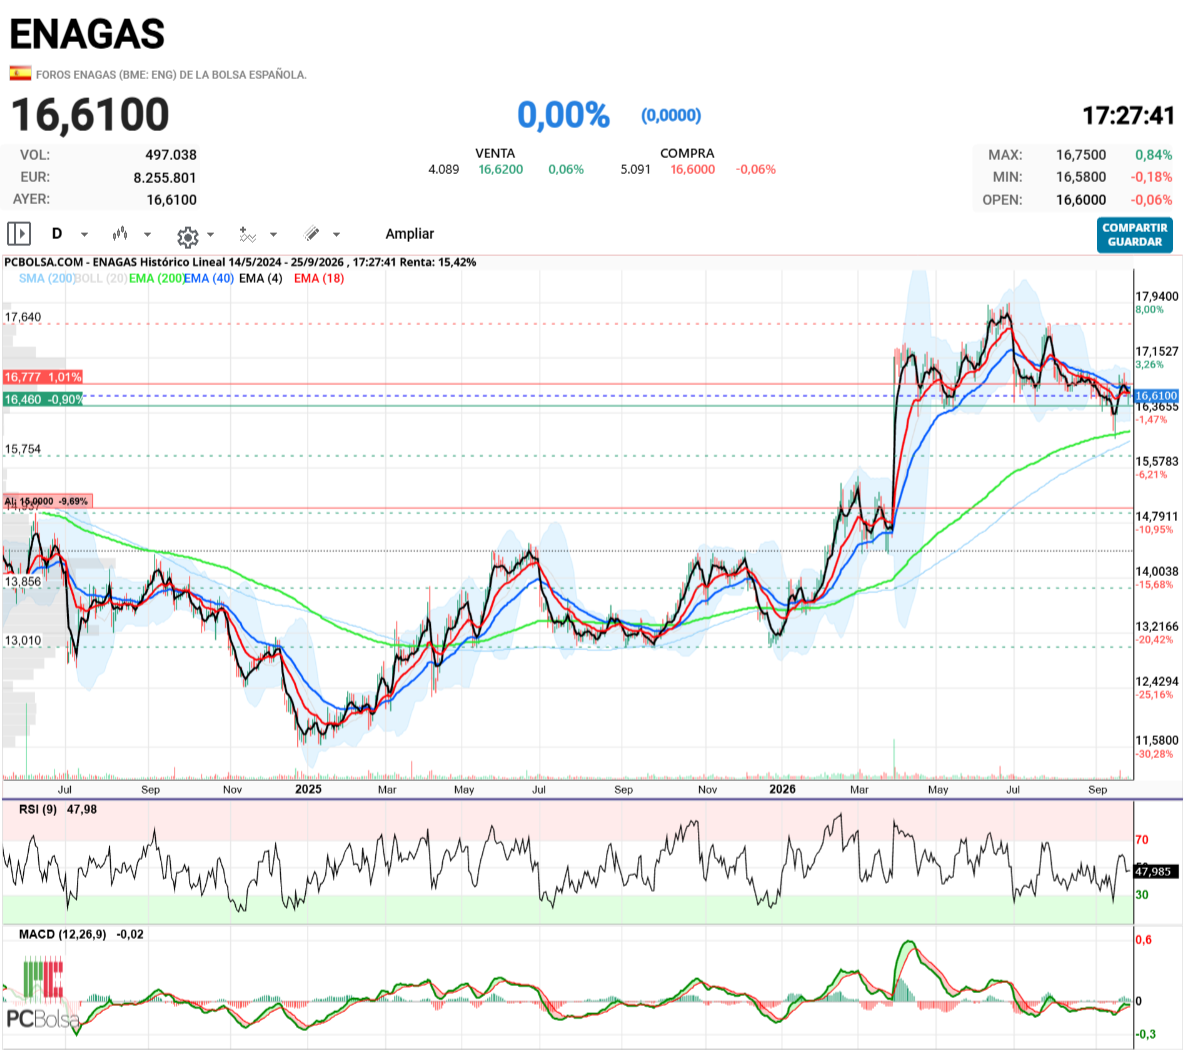The height and width of the screenshot is (1050, 1185).
Task: Click the ENAGAS title heading
Action: (x=87, y=33)
